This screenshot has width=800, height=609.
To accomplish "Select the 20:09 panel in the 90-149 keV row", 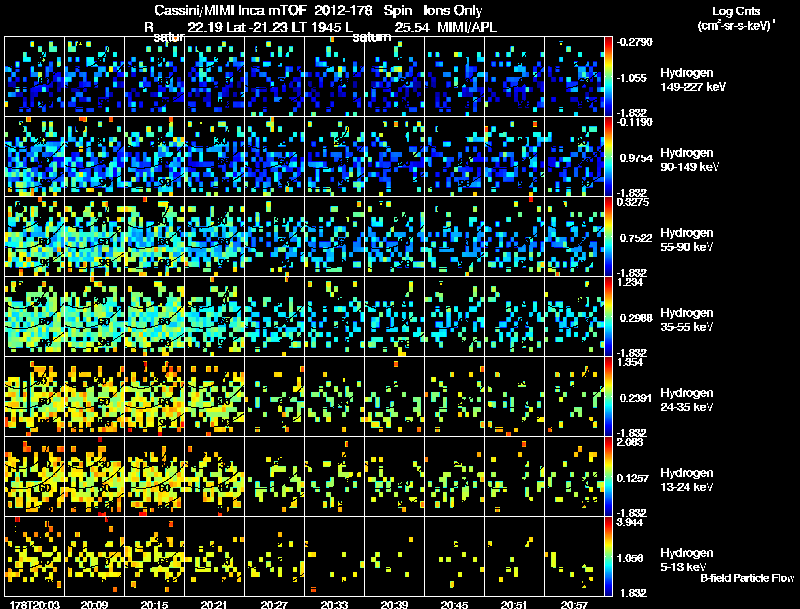I will pos(94,157).
